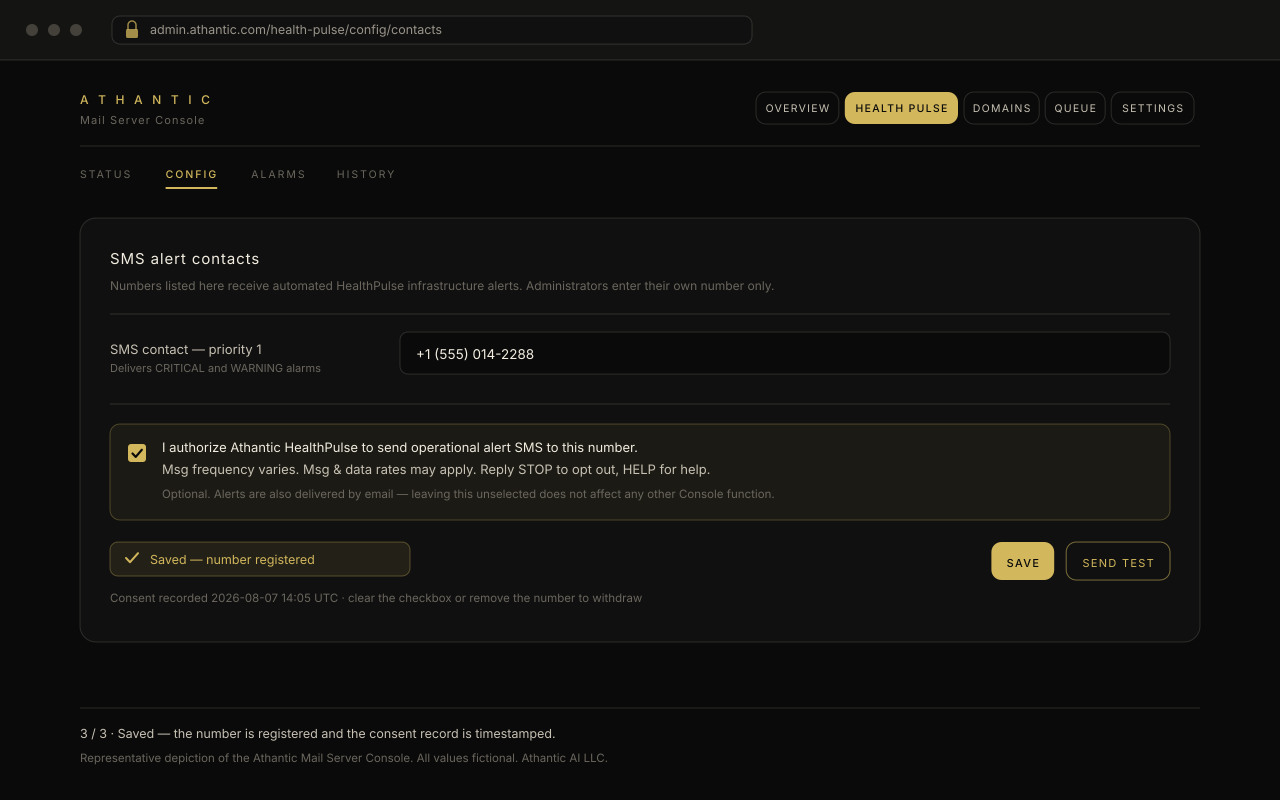Click the 'Mail Server Console' subtitle
1280x800 pixels.
pyautogui.click(x=142, y=120)
